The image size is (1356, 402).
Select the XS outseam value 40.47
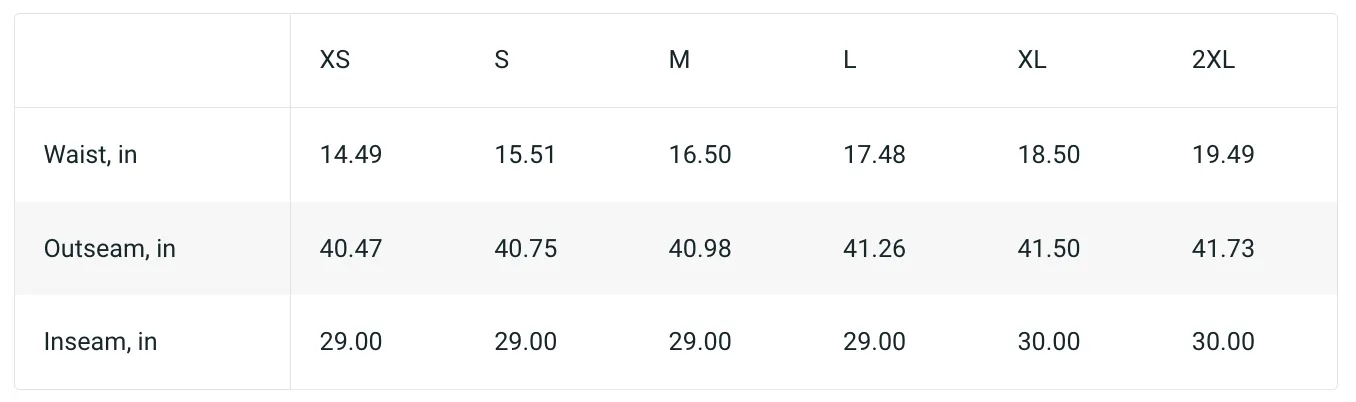tap(351, 249)
